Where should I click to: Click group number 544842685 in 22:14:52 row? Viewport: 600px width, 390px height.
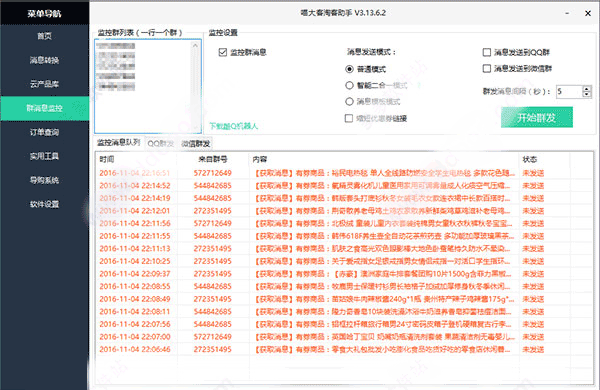tap(213, 186)
